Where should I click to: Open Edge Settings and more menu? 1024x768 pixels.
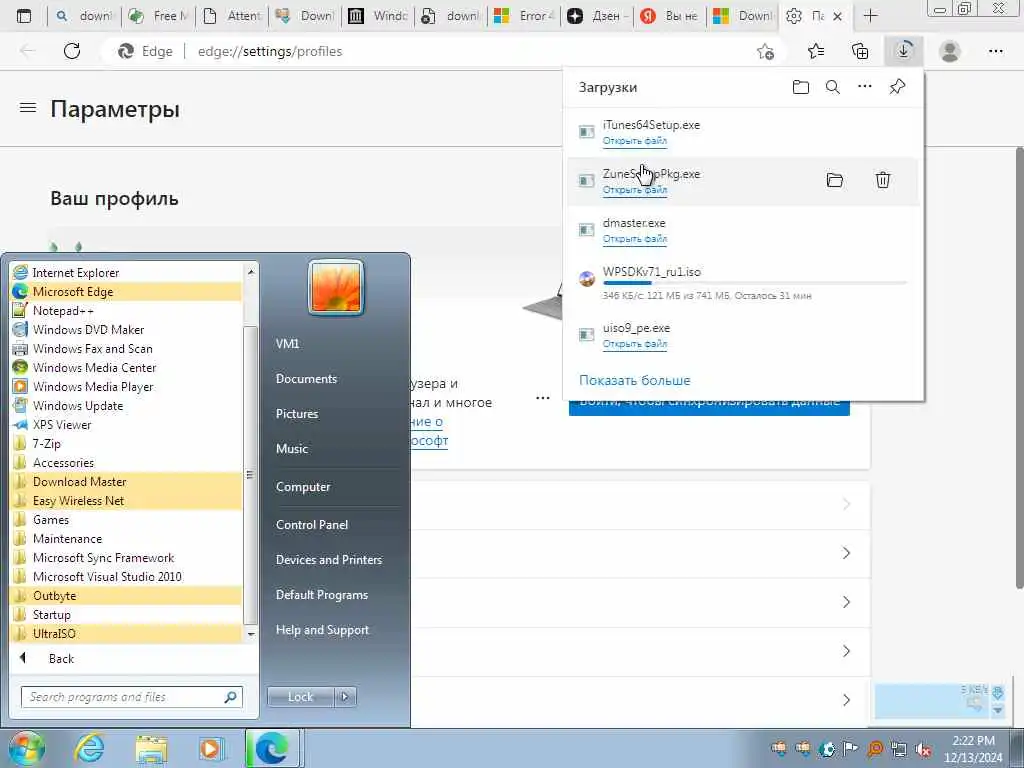coord(995,51)
